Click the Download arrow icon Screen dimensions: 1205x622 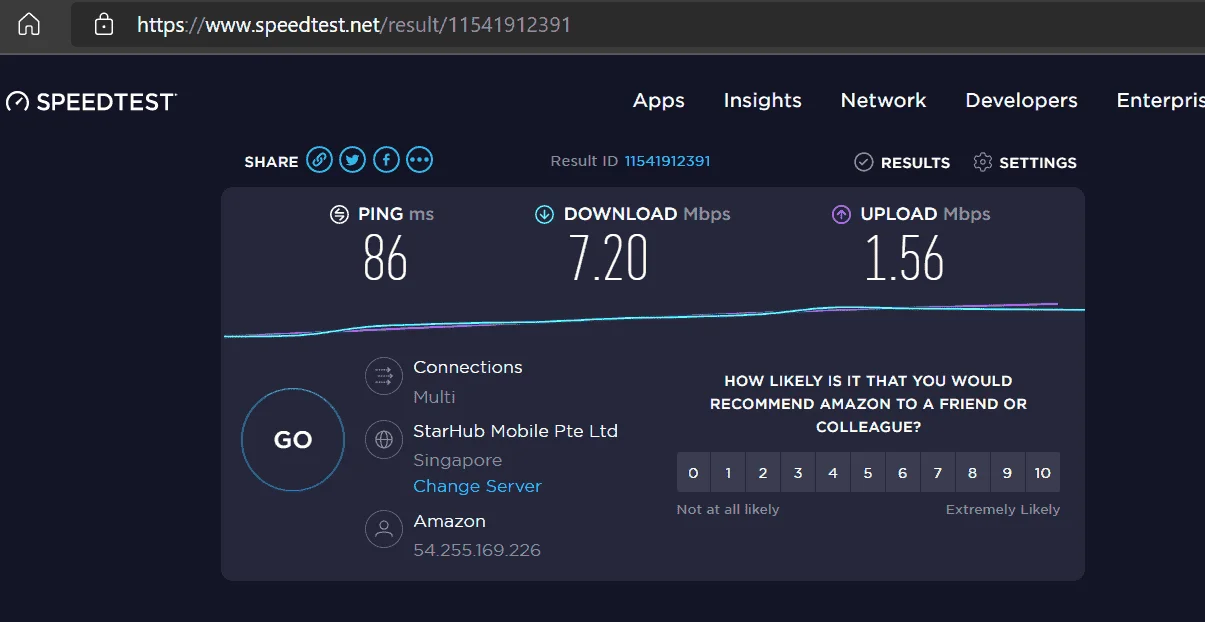544,214
